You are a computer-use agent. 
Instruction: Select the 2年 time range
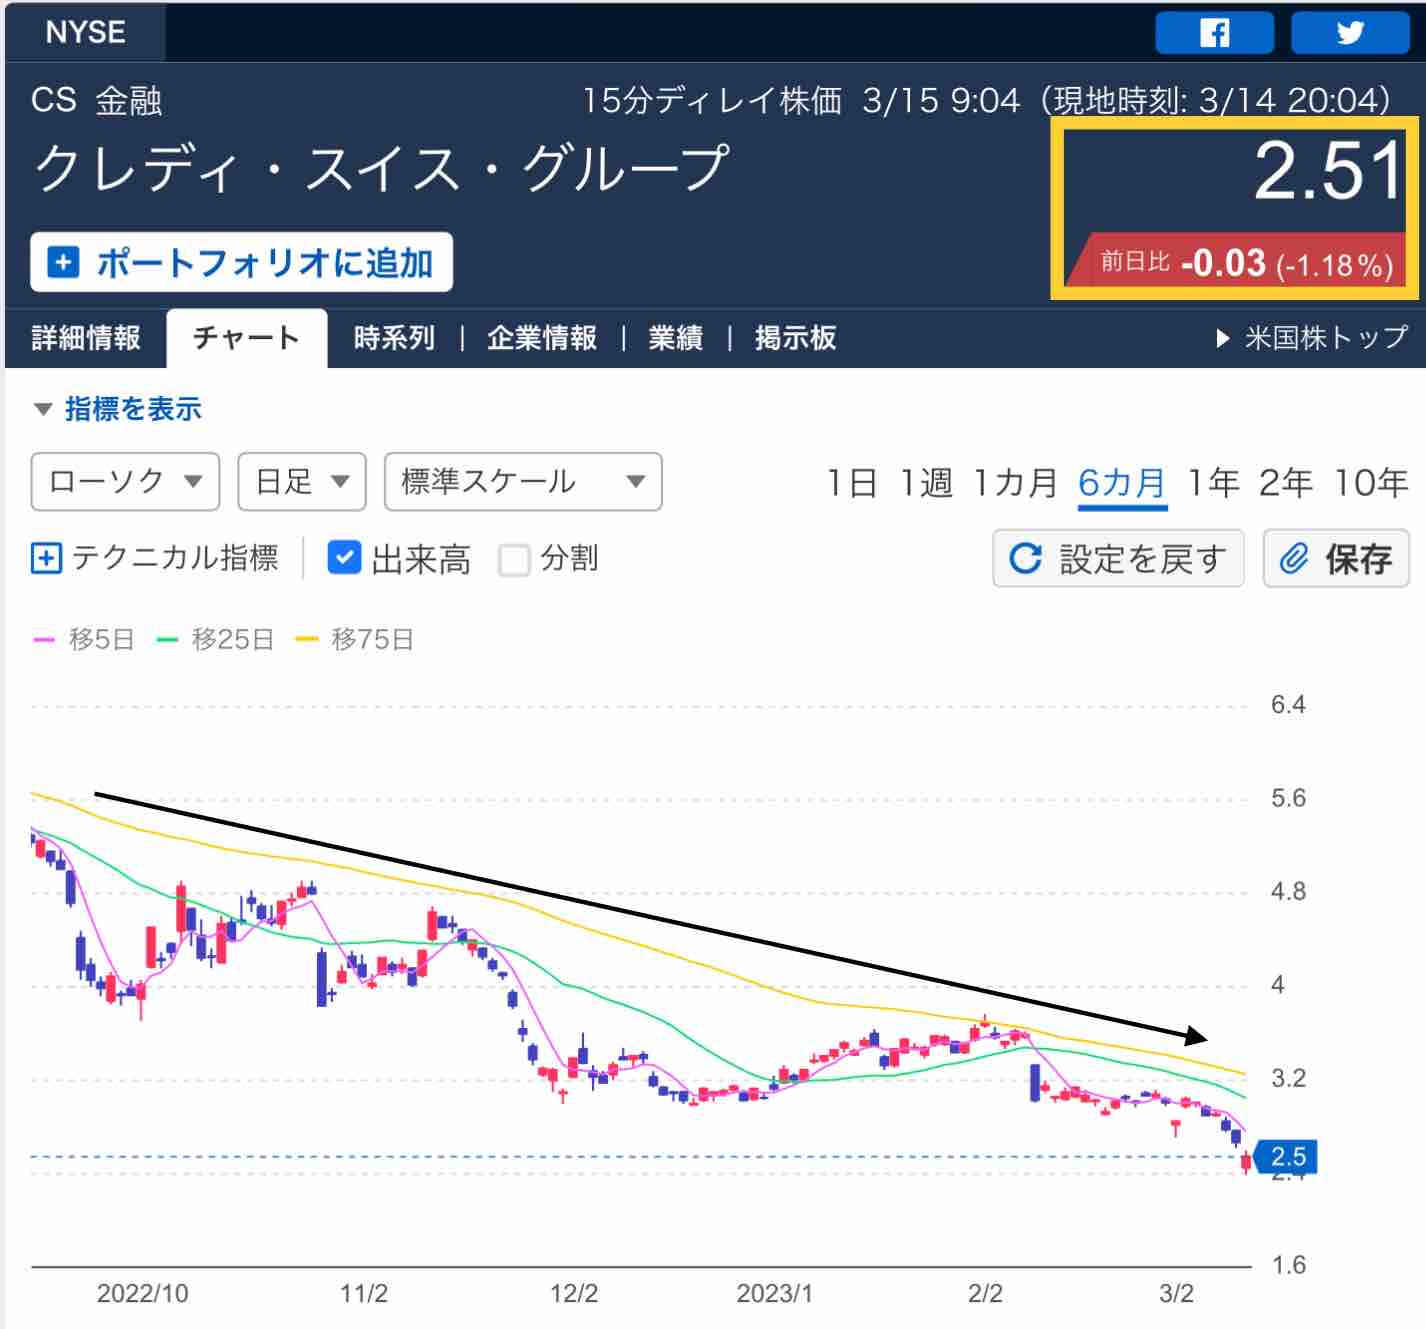point(1285,483)
